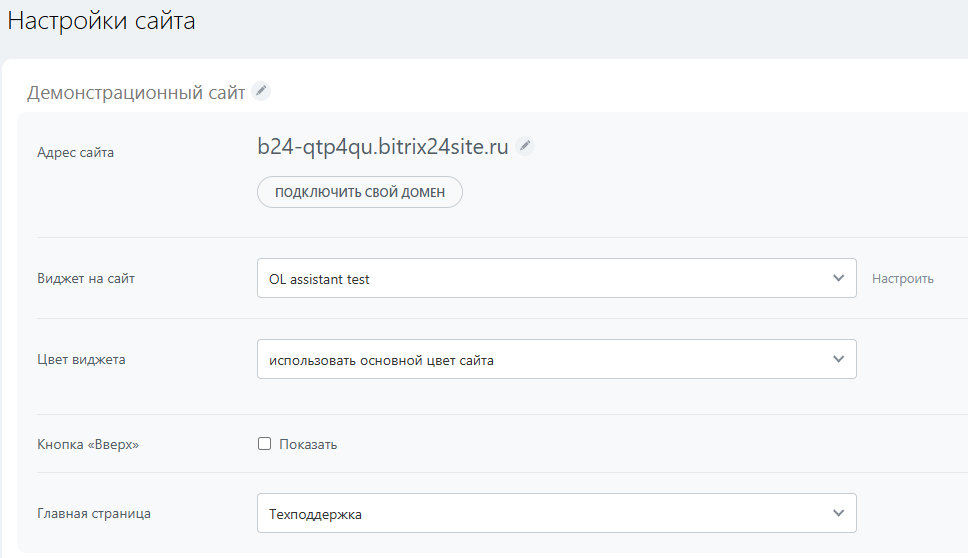Open the Главная страница dropdown

click(556, 513)
